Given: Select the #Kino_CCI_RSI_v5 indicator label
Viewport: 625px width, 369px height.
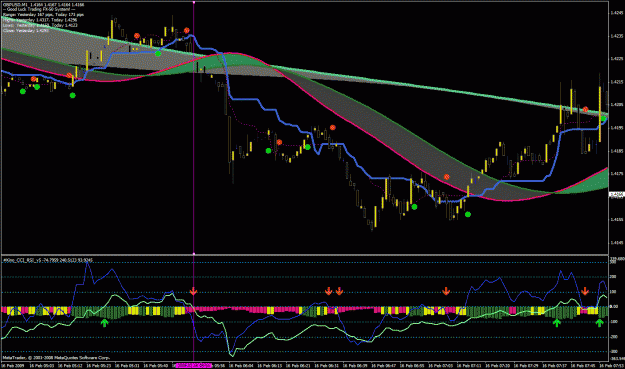Looking at the screenshot, I should tap(48, 260).
